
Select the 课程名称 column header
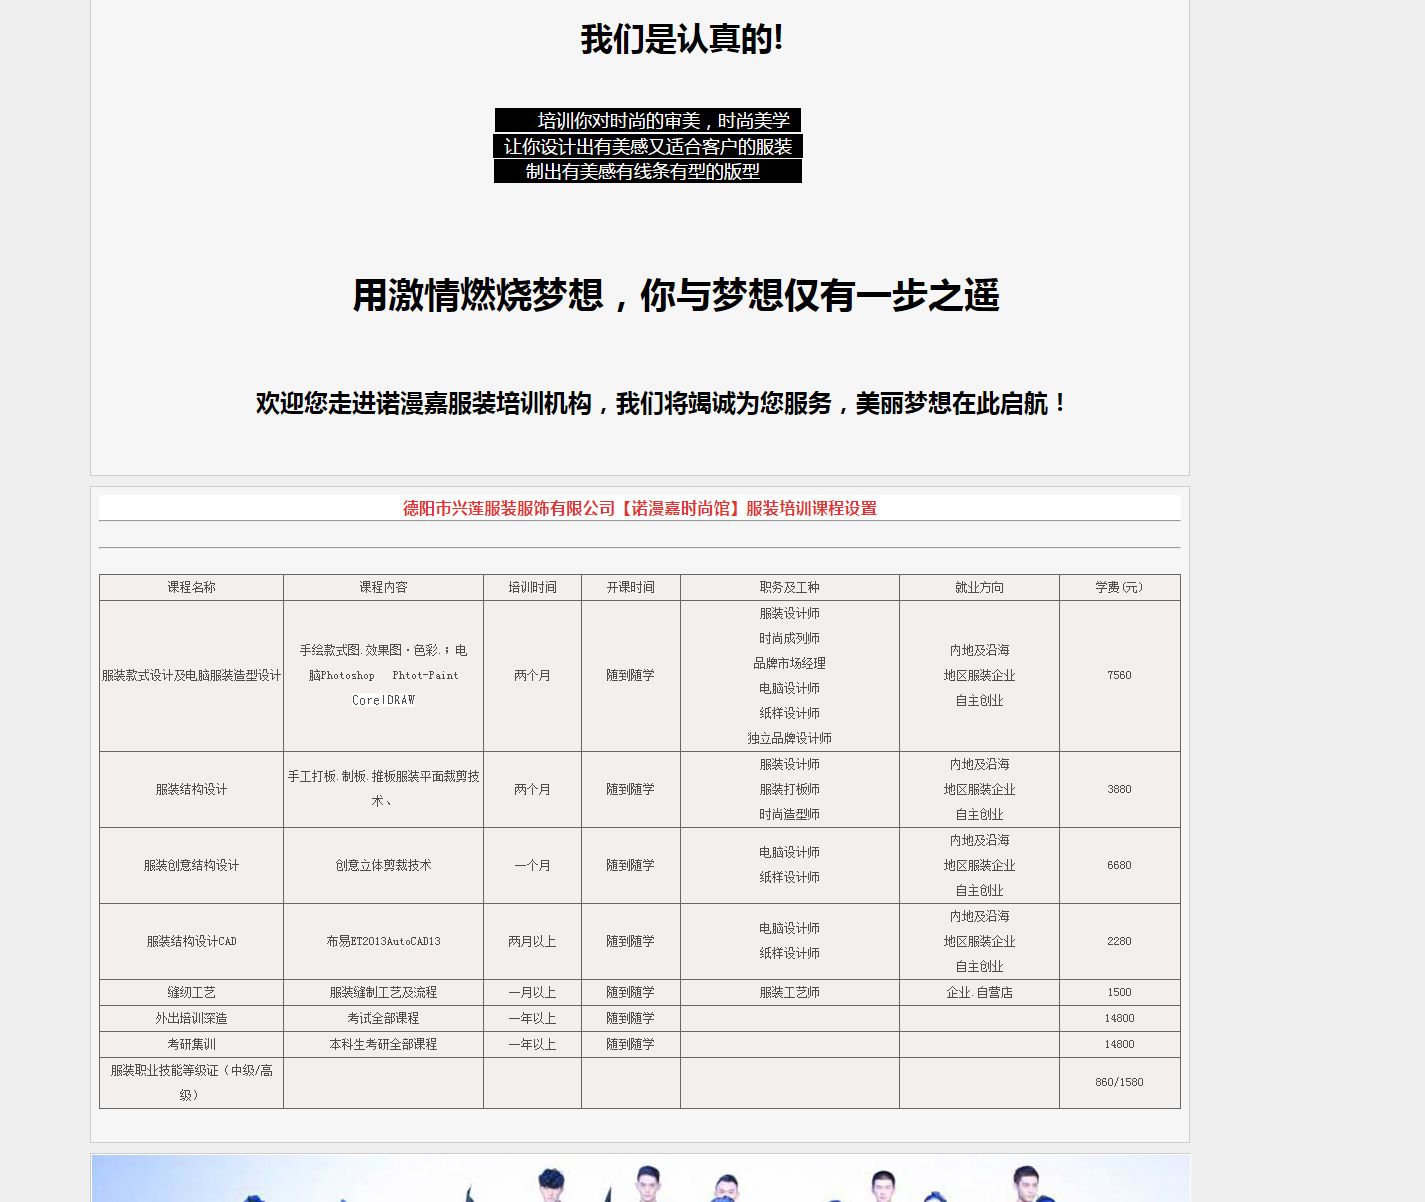click(x=191, y=588)
